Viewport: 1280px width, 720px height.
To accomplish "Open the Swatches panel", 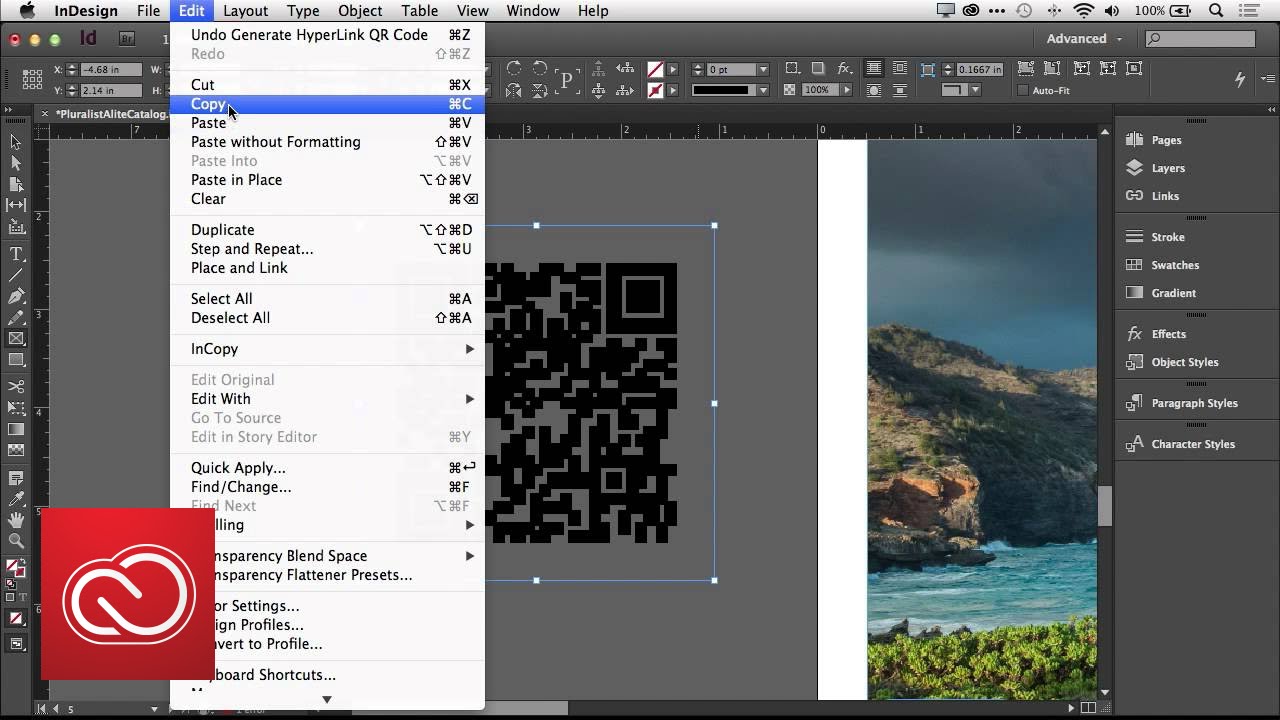I will point(1174,265).
